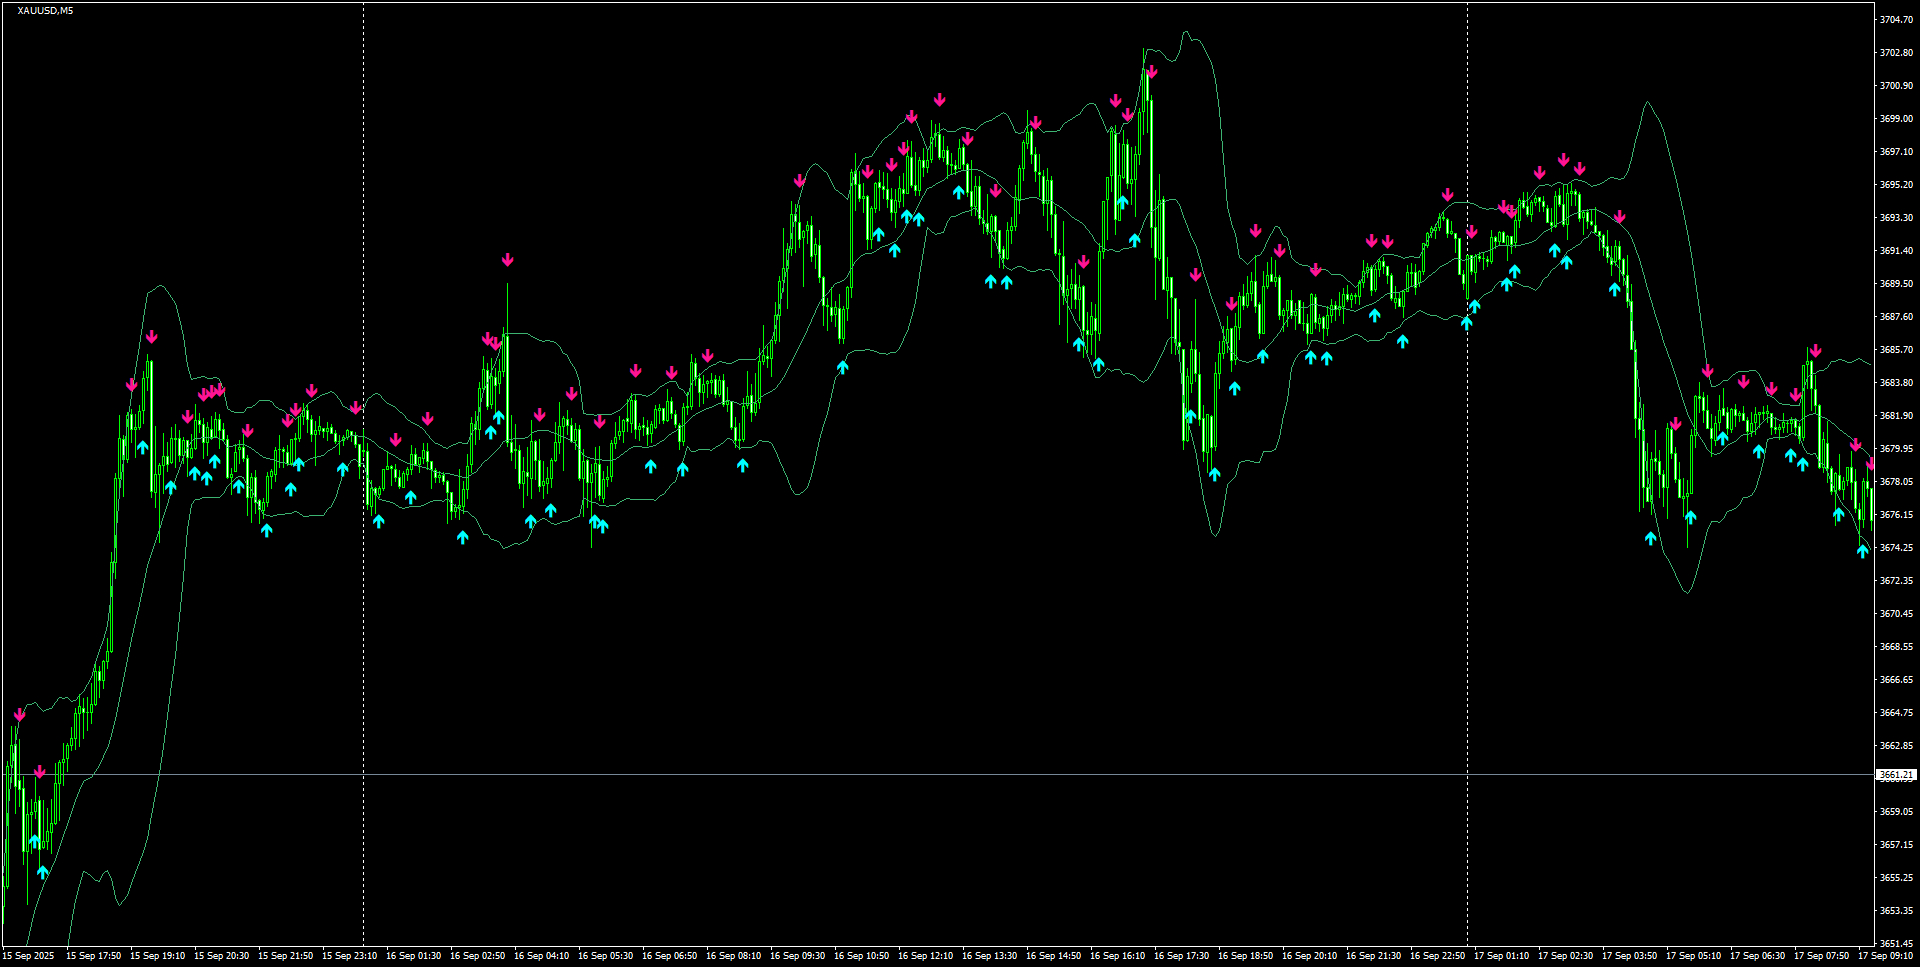Viewport: 1920px width, 967px height.
Task: Click the 3702.80 price axis label
Action: pyautogui.click(x=1896, y=53)
